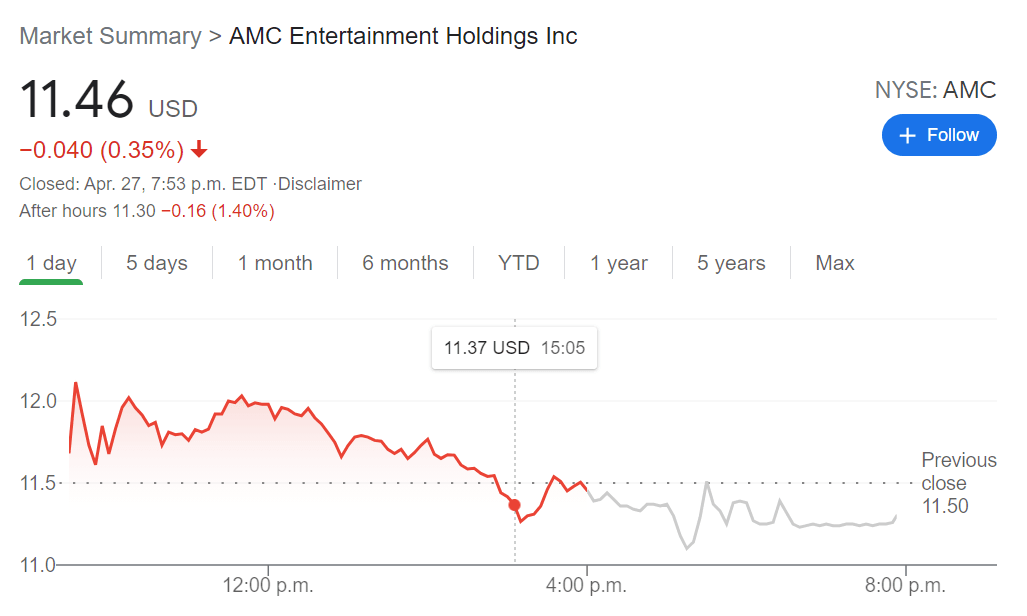Click the 8:00 p.m. axis label

click(x=905, y=585)
